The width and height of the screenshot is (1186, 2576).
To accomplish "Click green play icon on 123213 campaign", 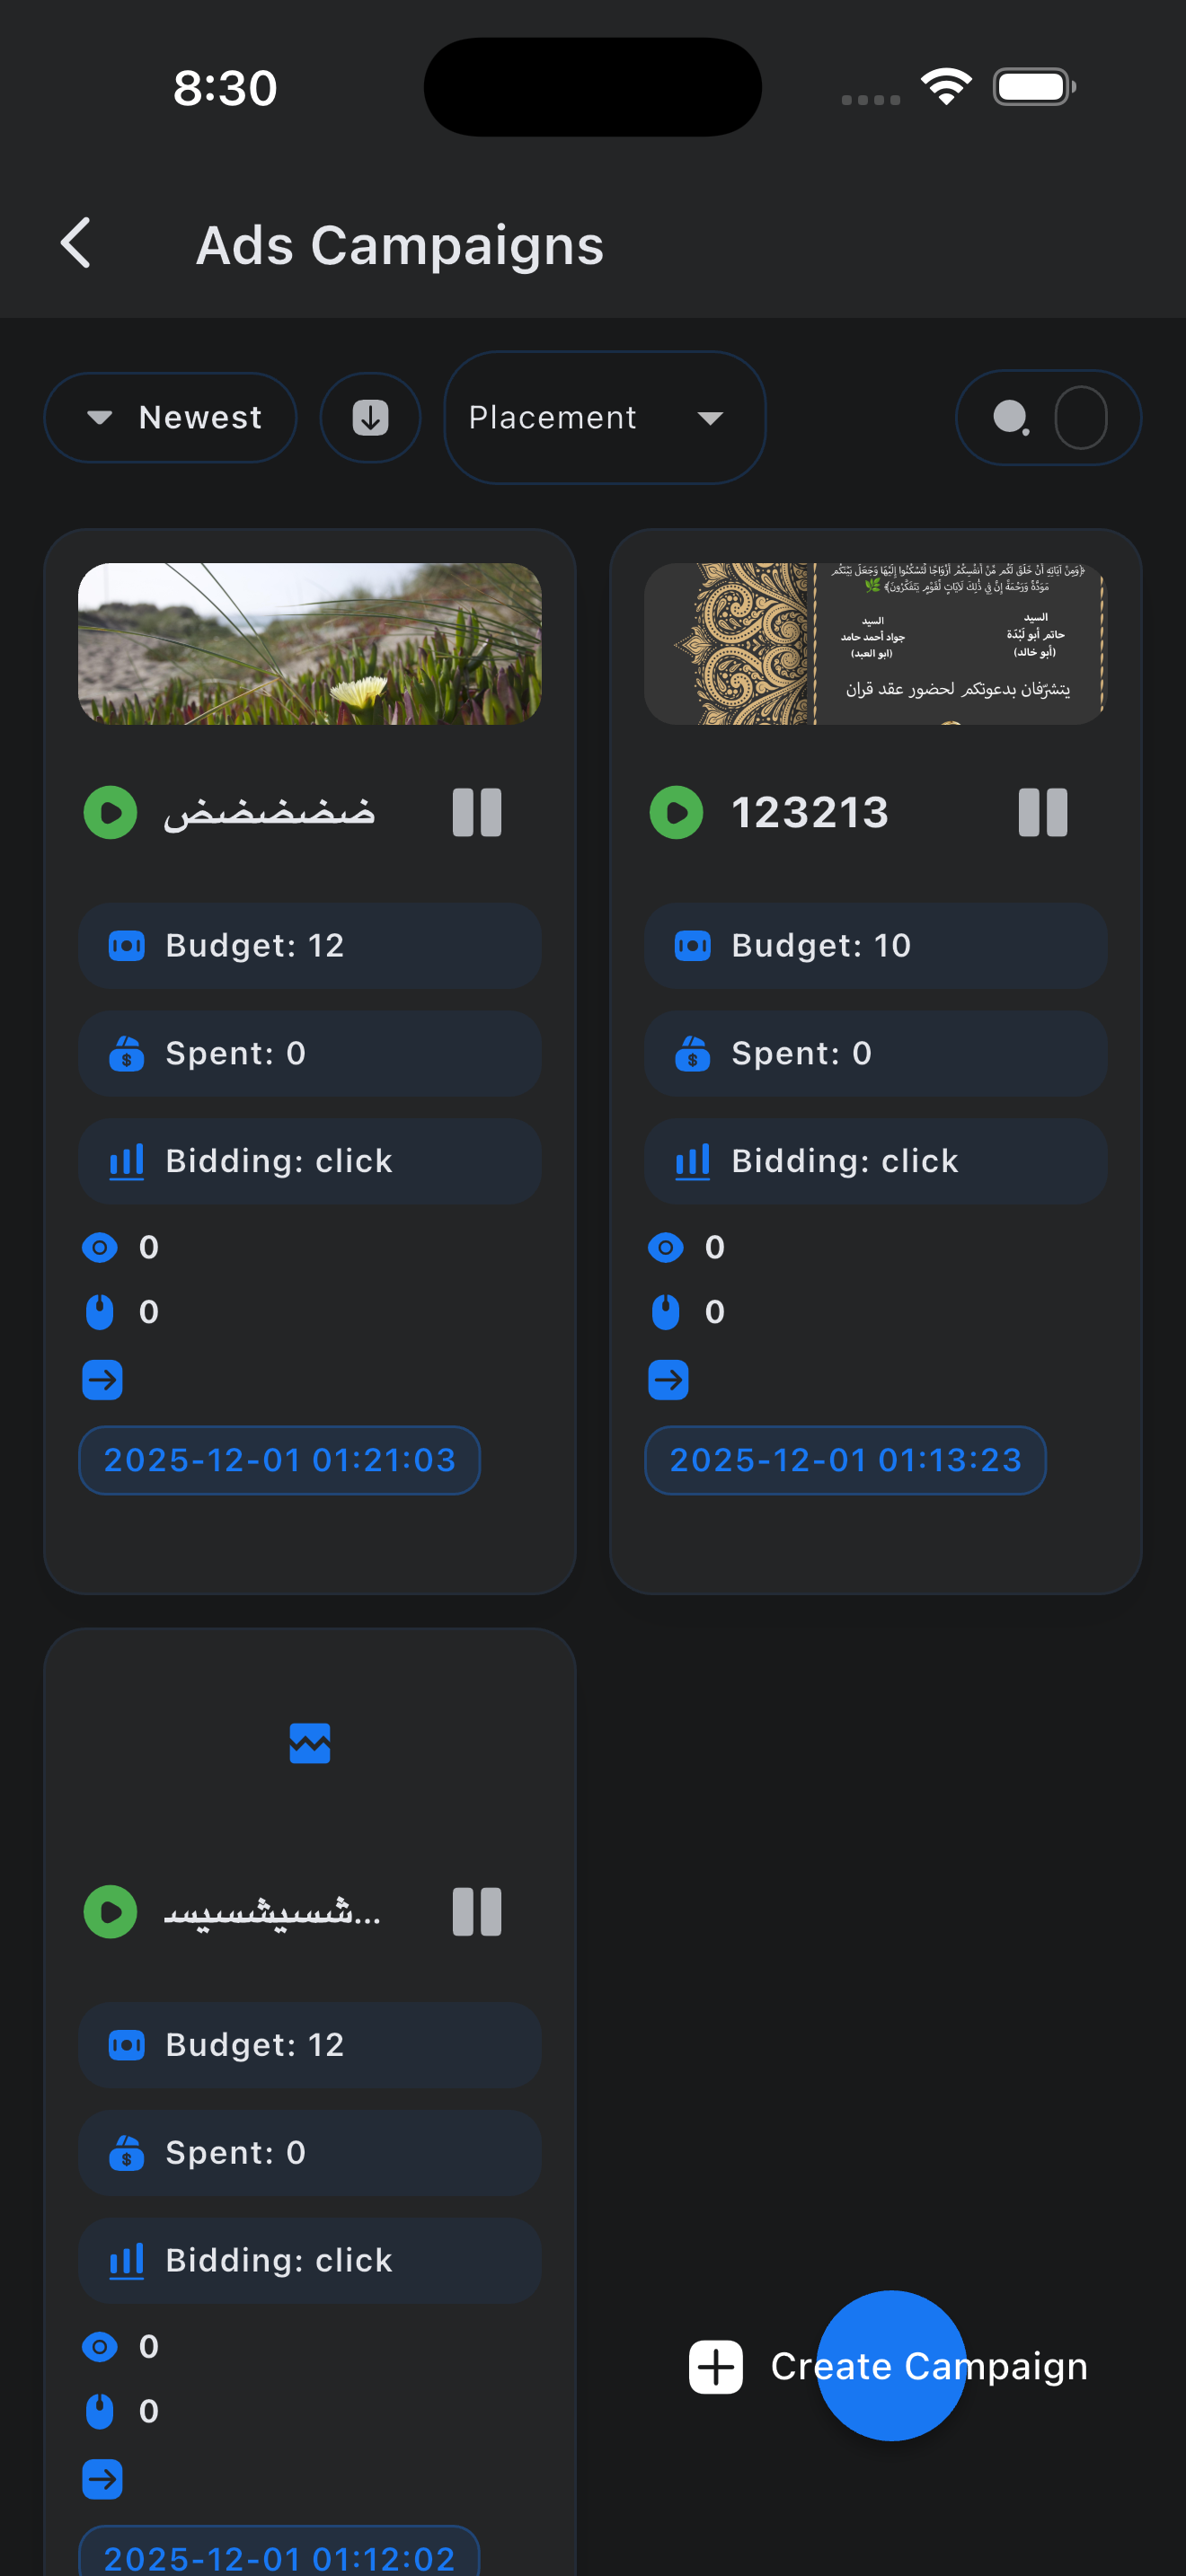I will coord(676,812).
